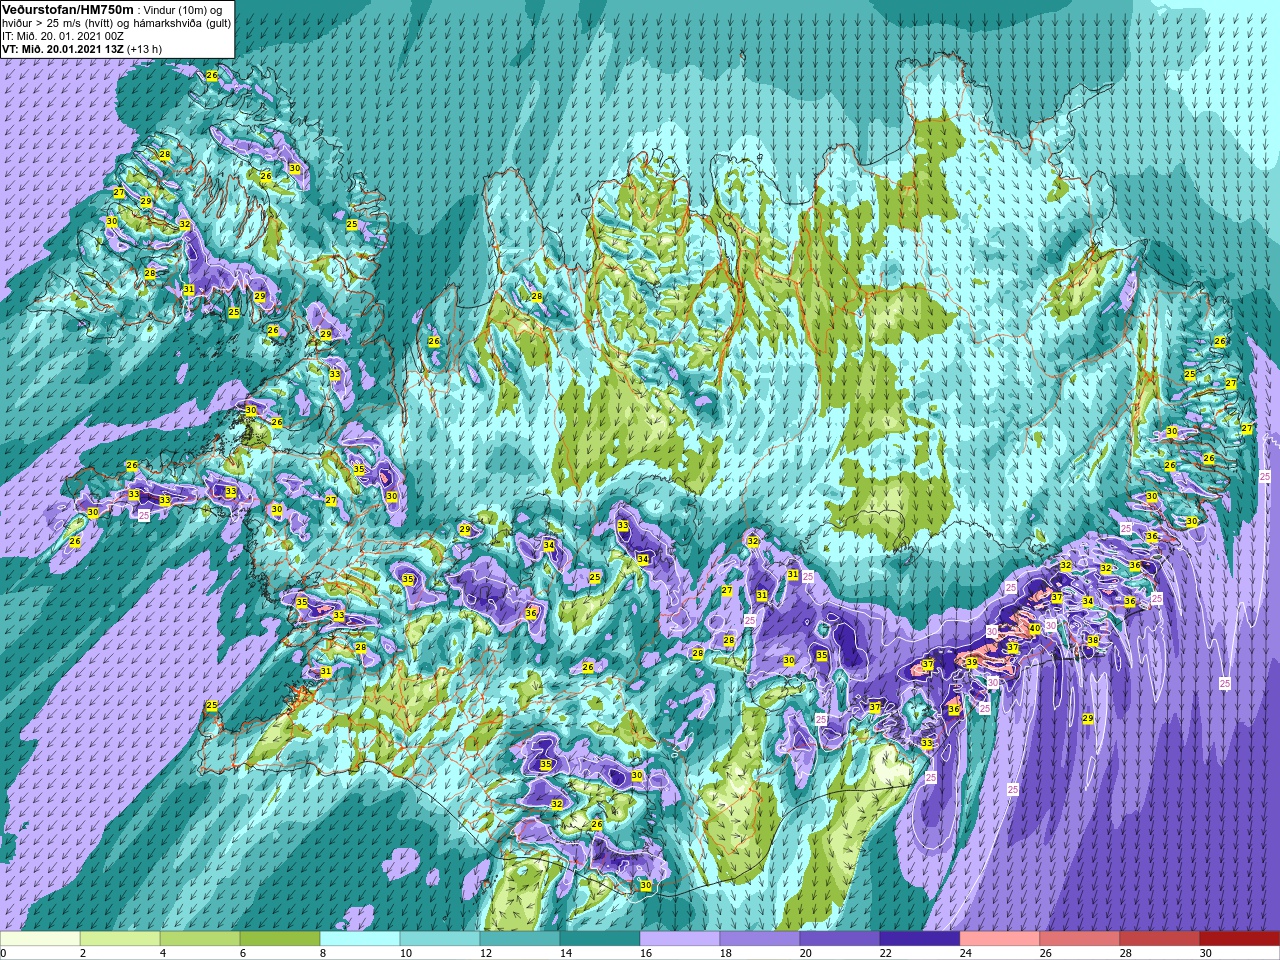Click the 26–28 m/s salmon legend swatch
The height and width of the screenshot is (960, 1280).
1080,938
